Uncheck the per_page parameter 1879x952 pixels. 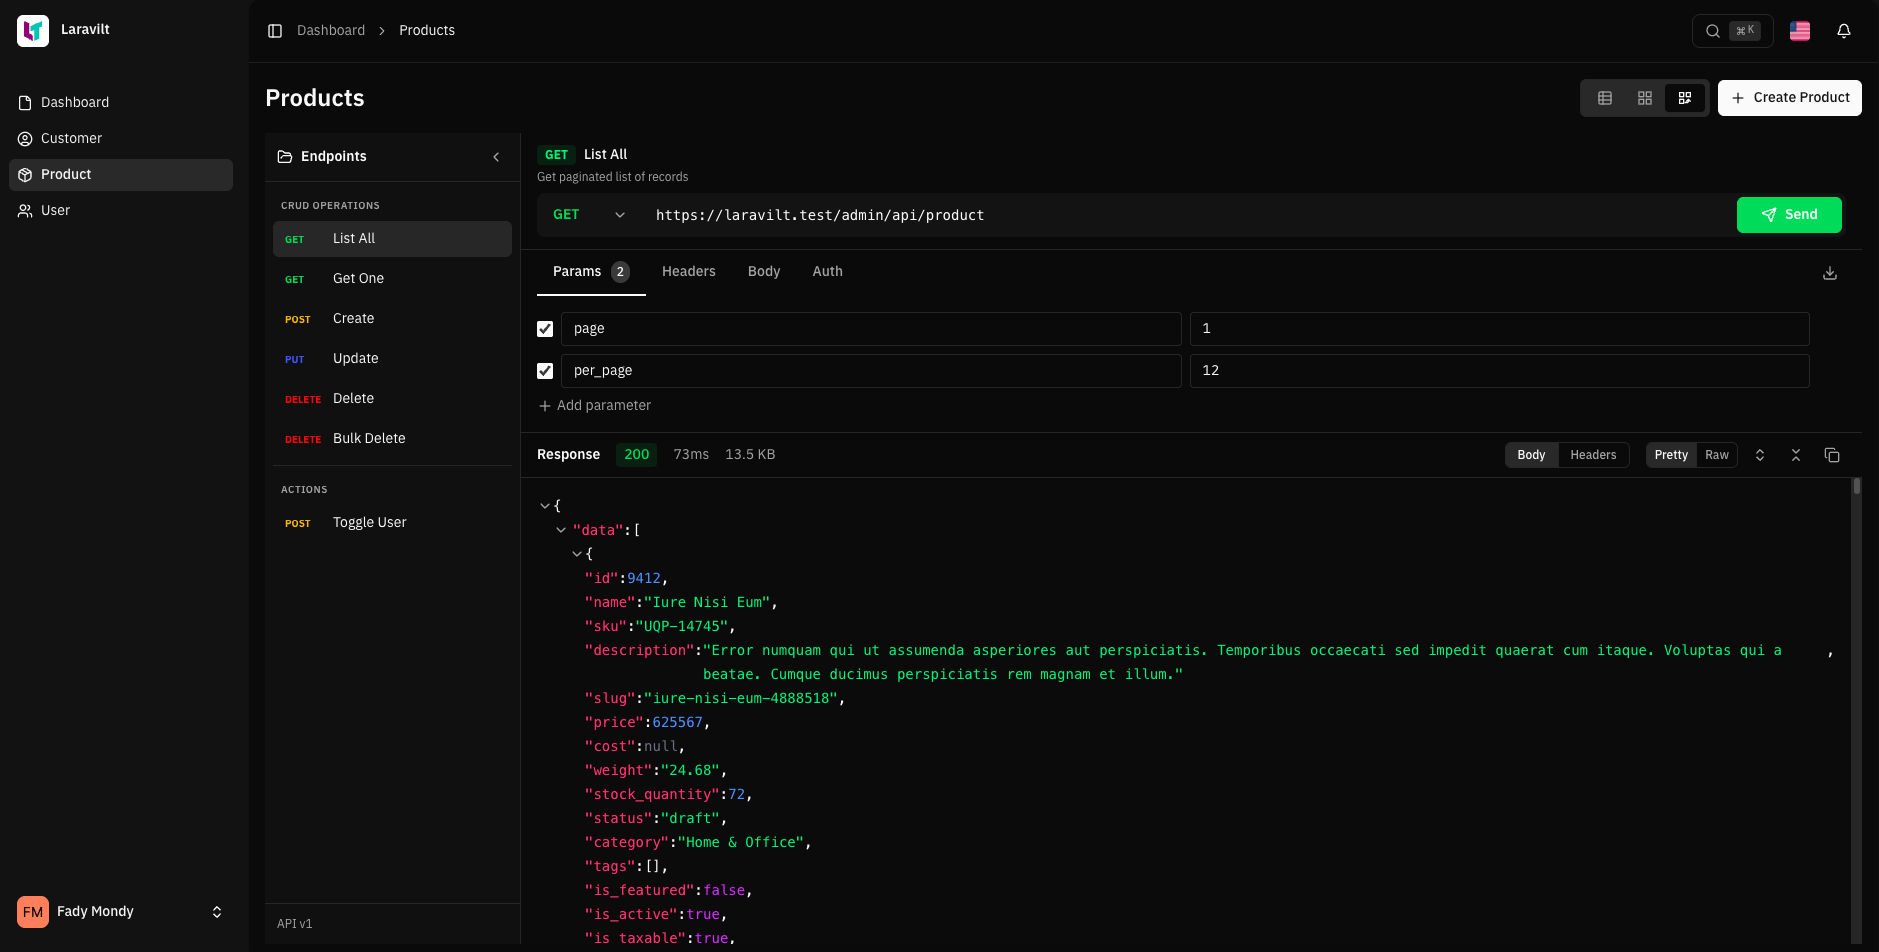(x=544, y=370)
